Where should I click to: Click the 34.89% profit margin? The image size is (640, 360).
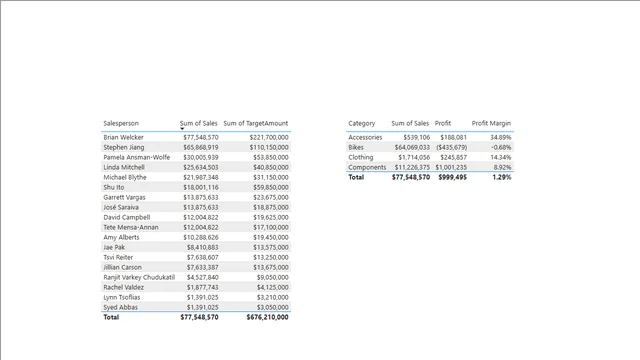tap(501, 137)
